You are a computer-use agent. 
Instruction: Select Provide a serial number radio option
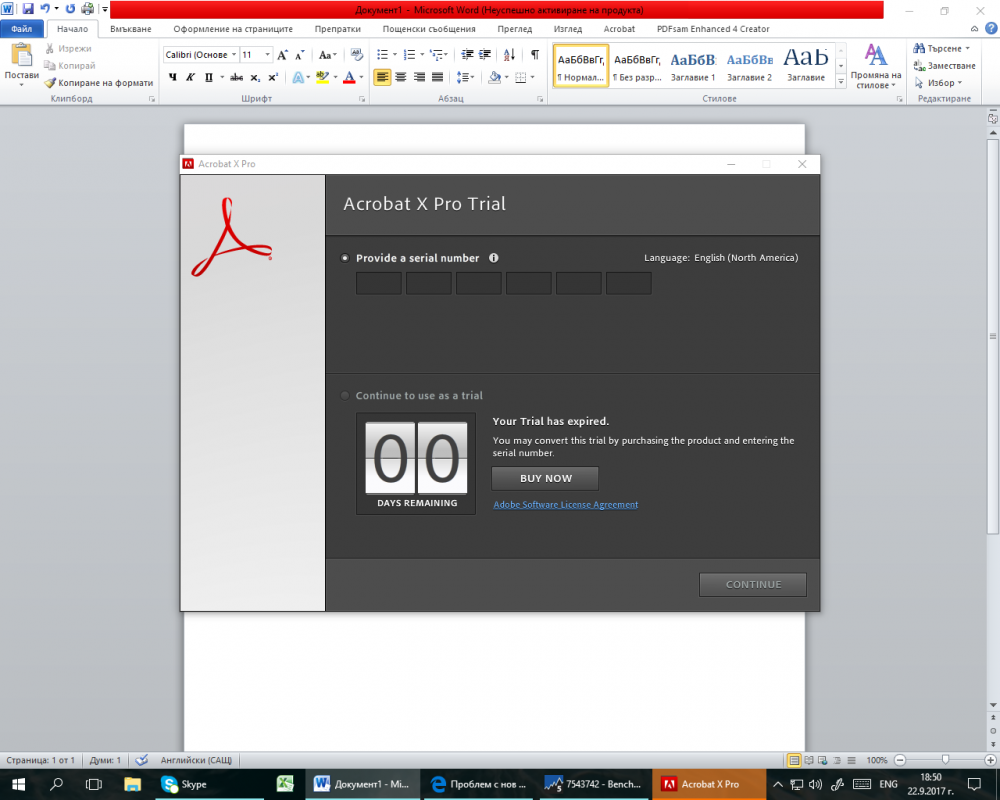click(345, 258)
